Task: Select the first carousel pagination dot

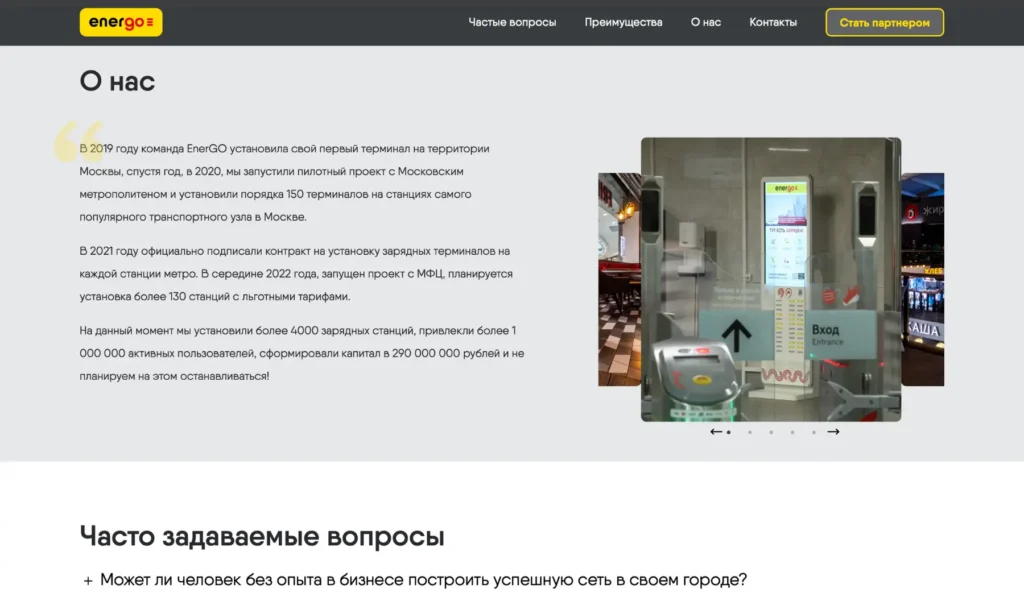Action: point(729,432)
